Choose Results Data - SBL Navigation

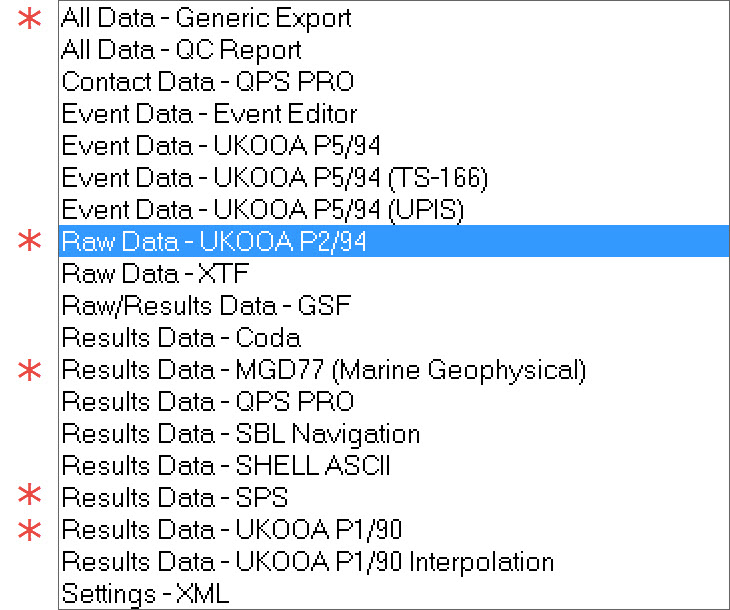point(241,434)
